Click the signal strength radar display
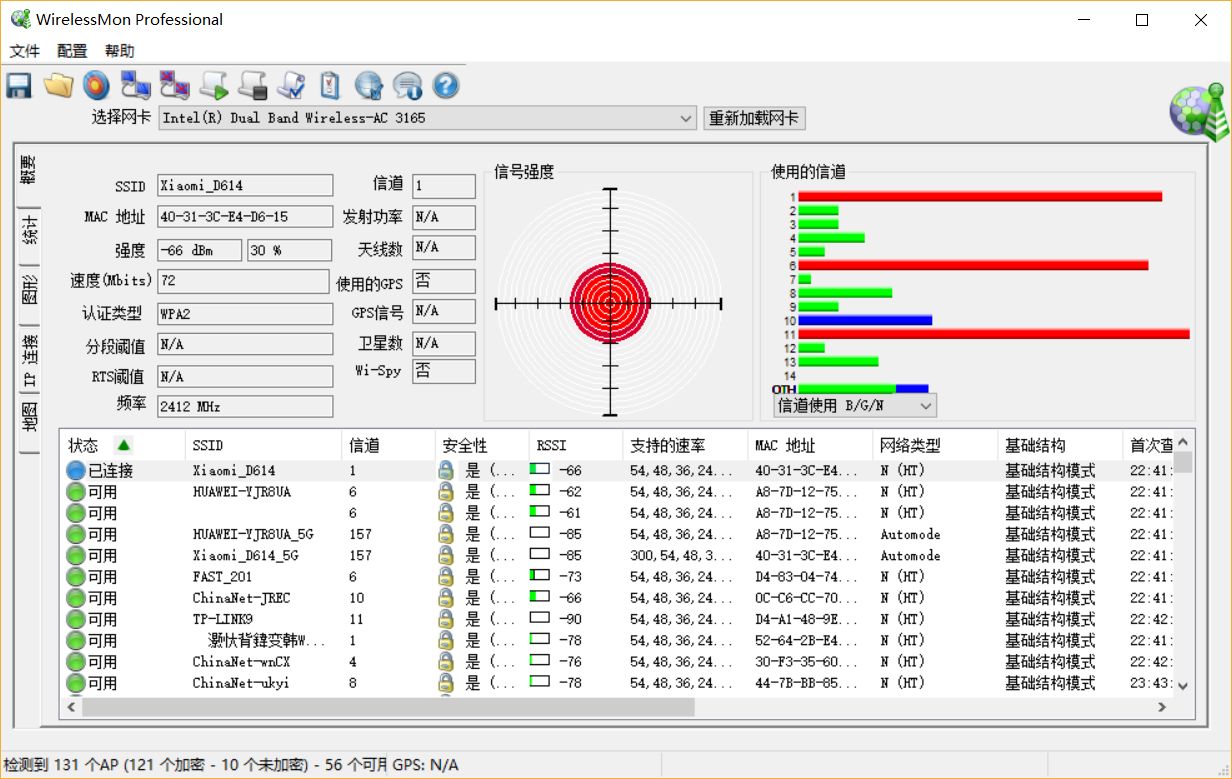 (609, 303)
